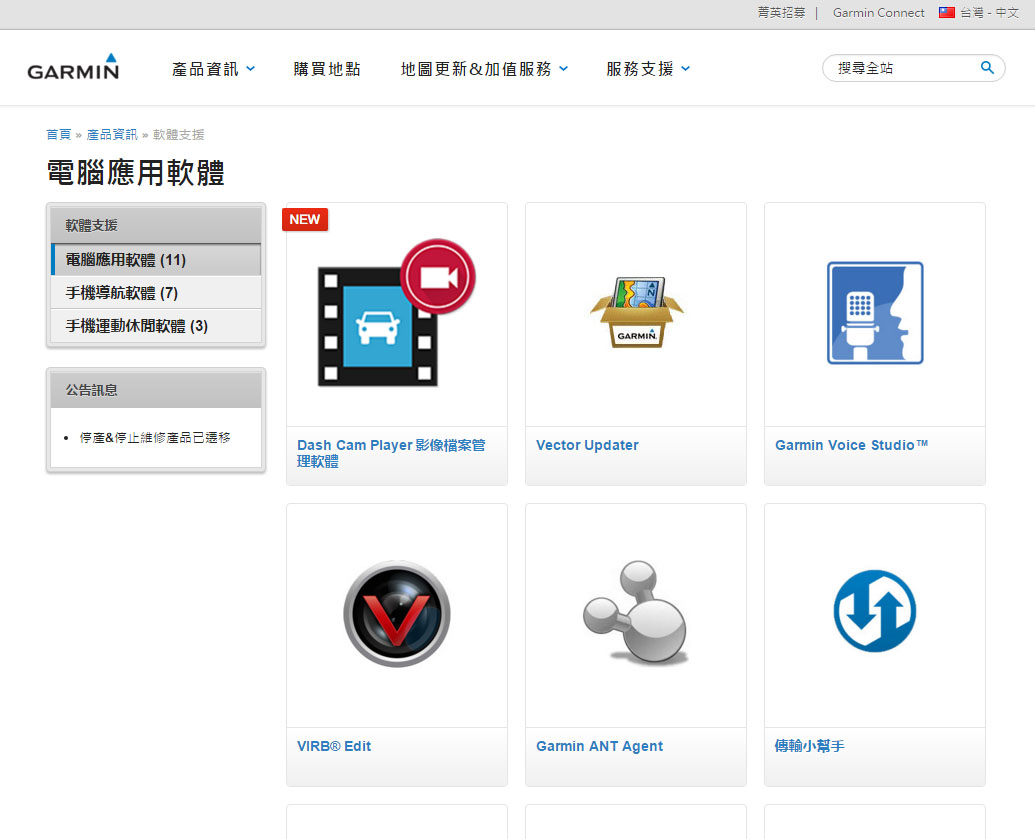Go to 產品資訊 breadcrumb link
The width and height of the screenshot is (1035, 839).
[112, 135]
